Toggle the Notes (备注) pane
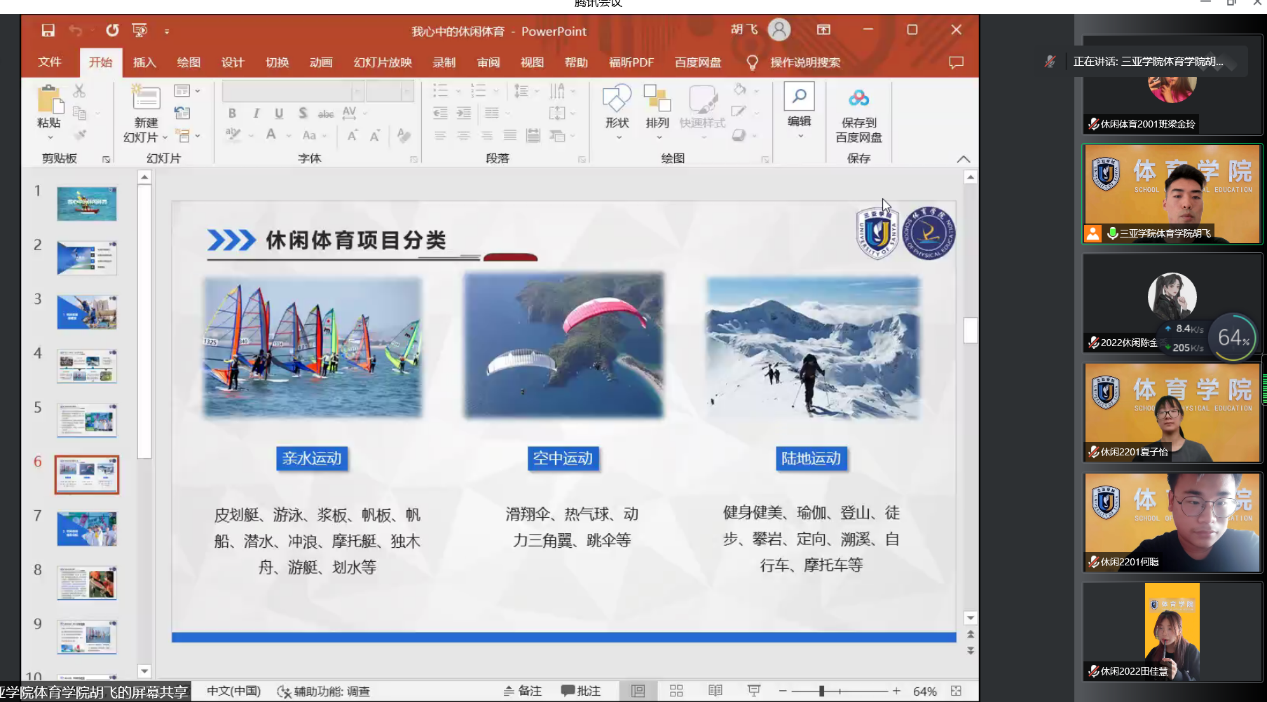The image size is (1267, 702). pos(522,691)
